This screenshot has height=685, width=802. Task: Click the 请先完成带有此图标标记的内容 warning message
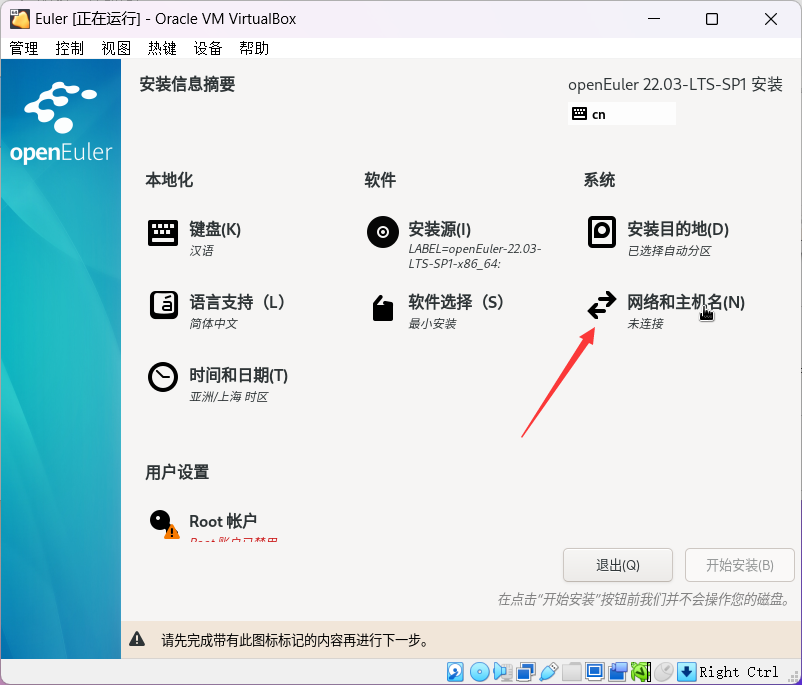coord(295,640)
